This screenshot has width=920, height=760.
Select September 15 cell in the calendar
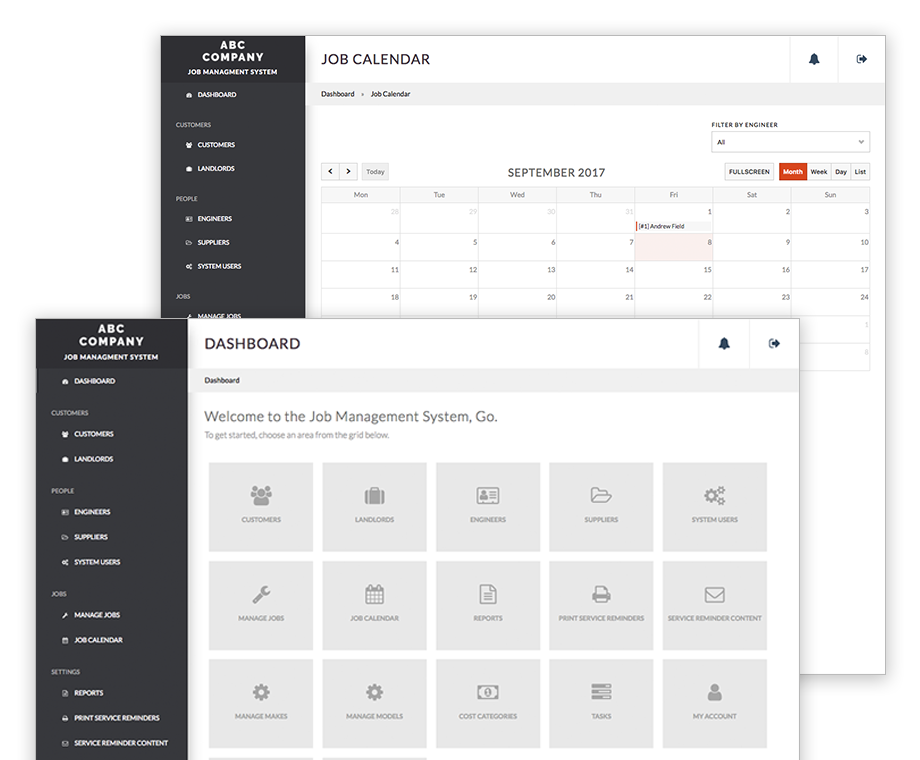click(x=674, y=275)
